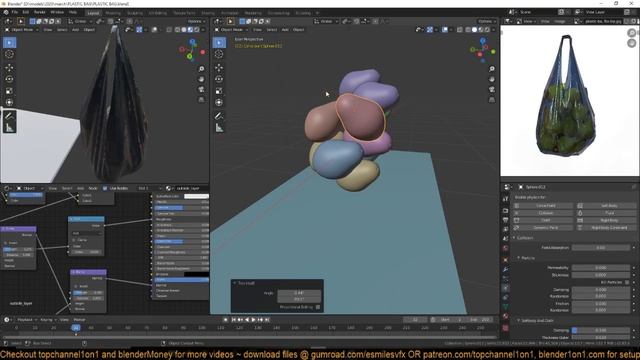Toggle camera view icon in main viewport
The image size is (640, 360).
492,89
